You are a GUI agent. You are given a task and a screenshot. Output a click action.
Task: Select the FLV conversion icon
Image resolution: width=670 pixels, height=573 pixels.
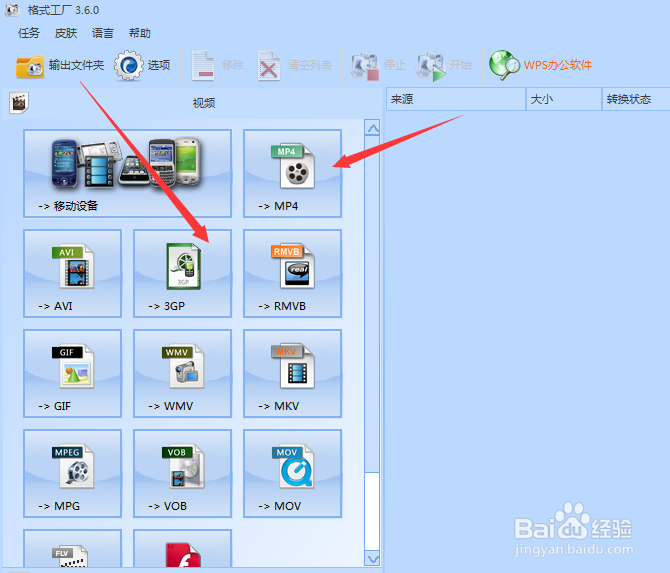click(73, 549)
